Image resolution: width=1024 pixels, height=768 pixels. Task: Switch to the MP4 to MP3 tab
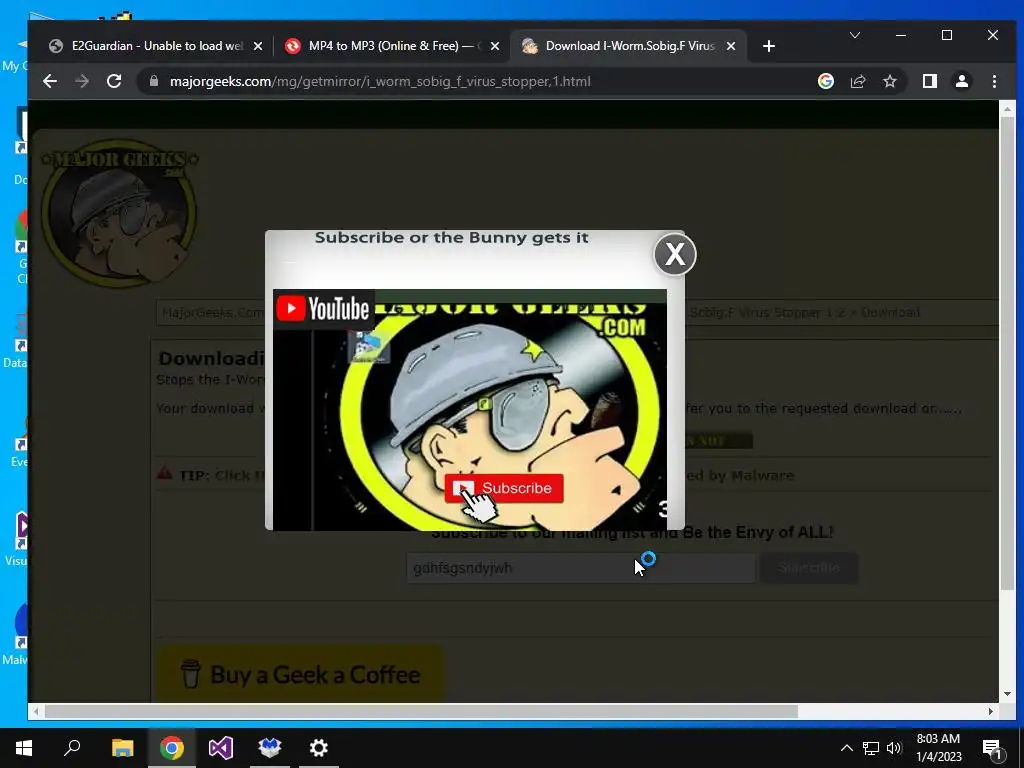[x=392, y=46]
